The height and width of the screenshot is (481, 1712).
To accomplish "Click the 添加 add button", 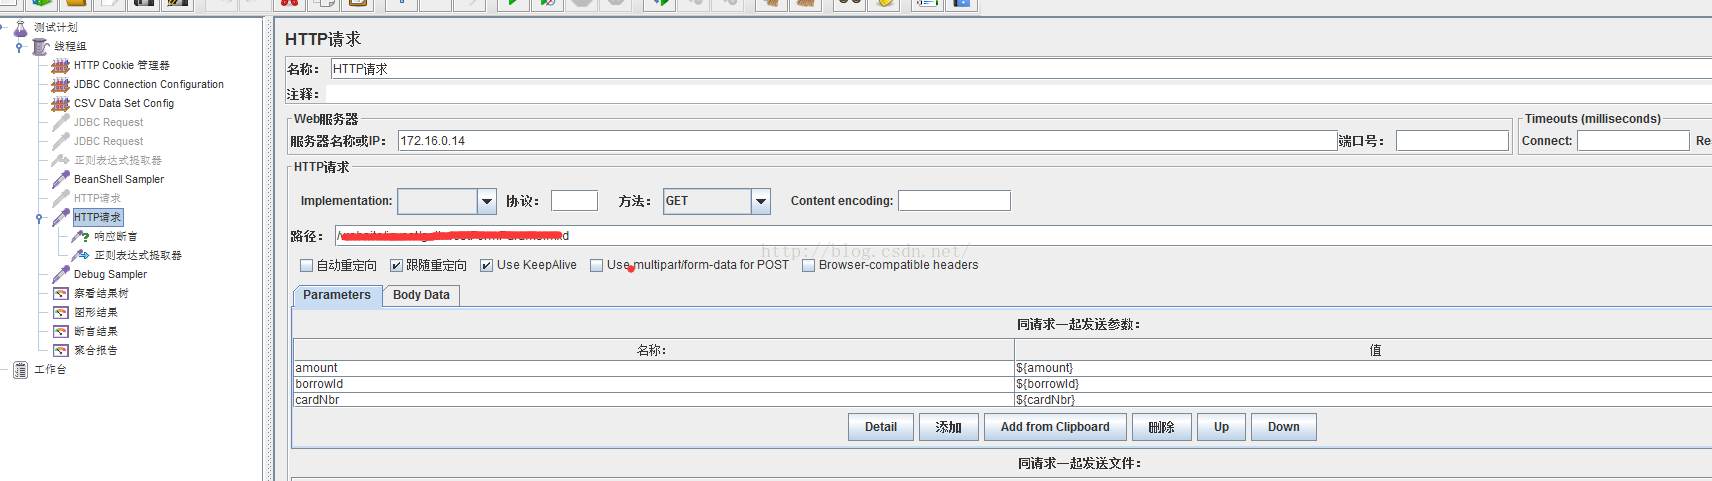I will pyautogui.click(x=949, y=427).
